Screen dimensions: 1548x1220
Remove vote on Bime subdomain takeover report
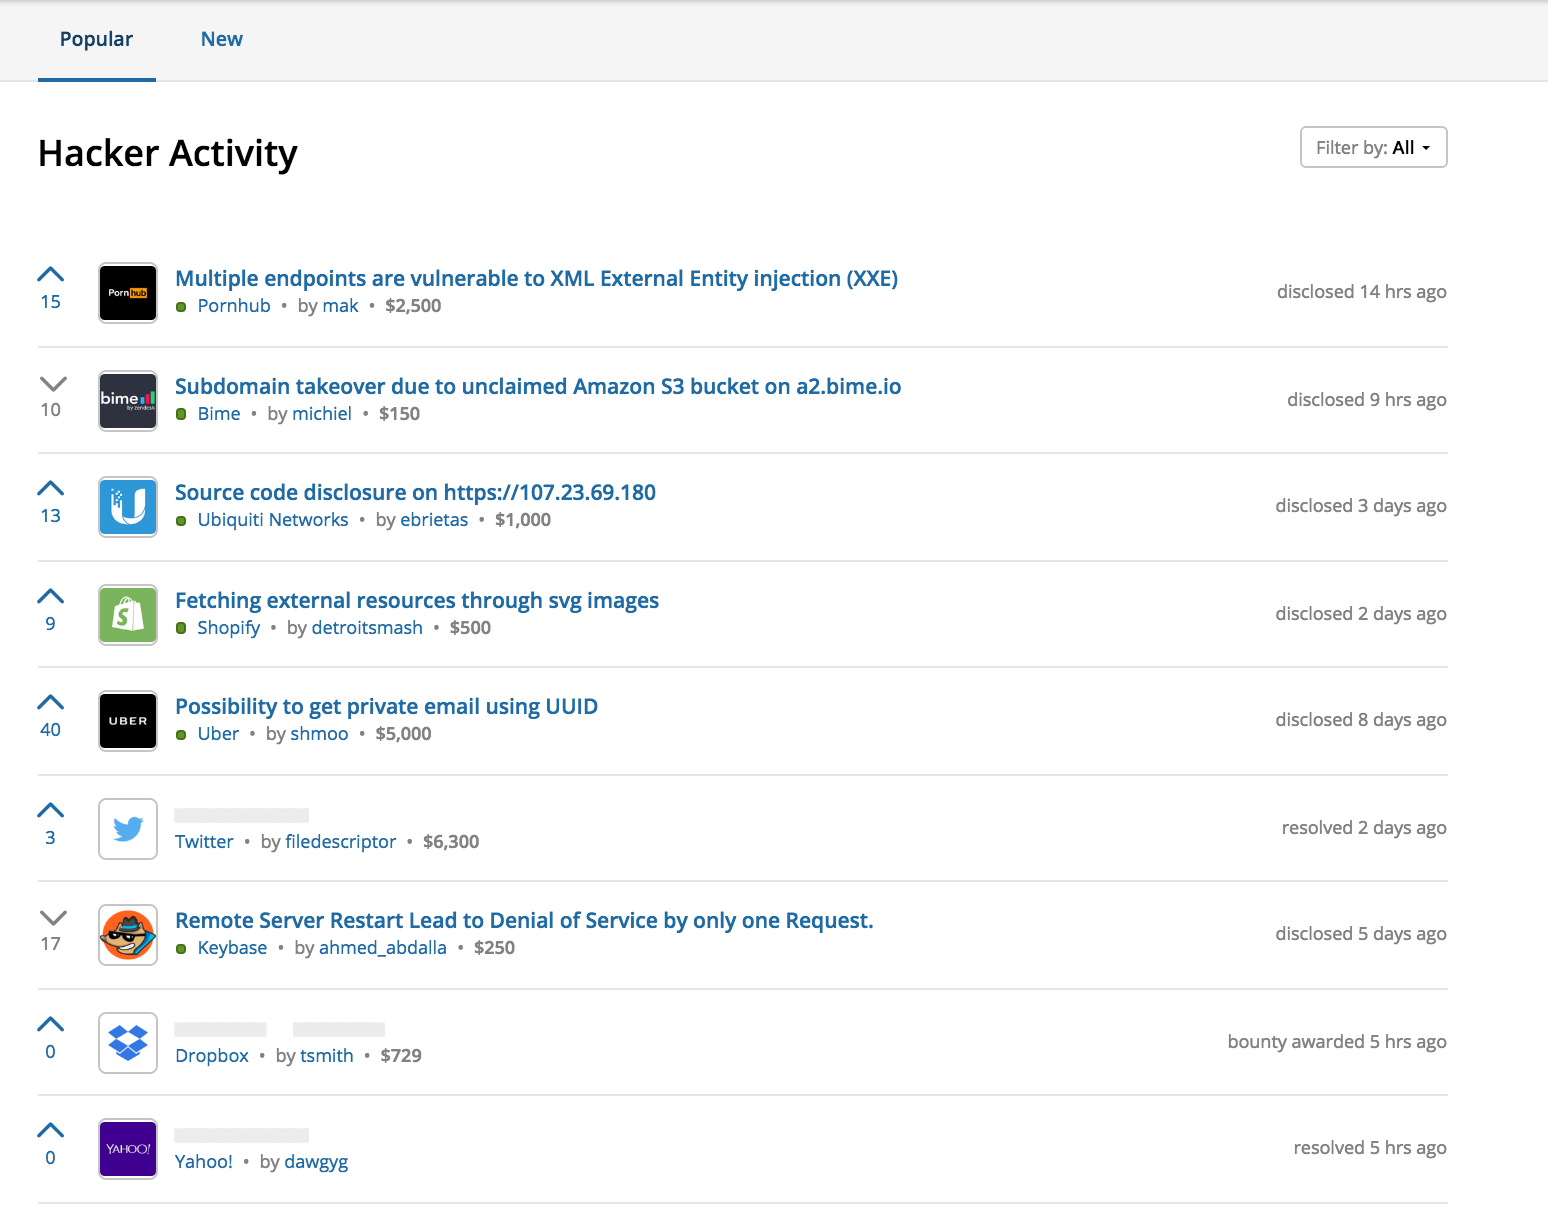tap(52, 384)
